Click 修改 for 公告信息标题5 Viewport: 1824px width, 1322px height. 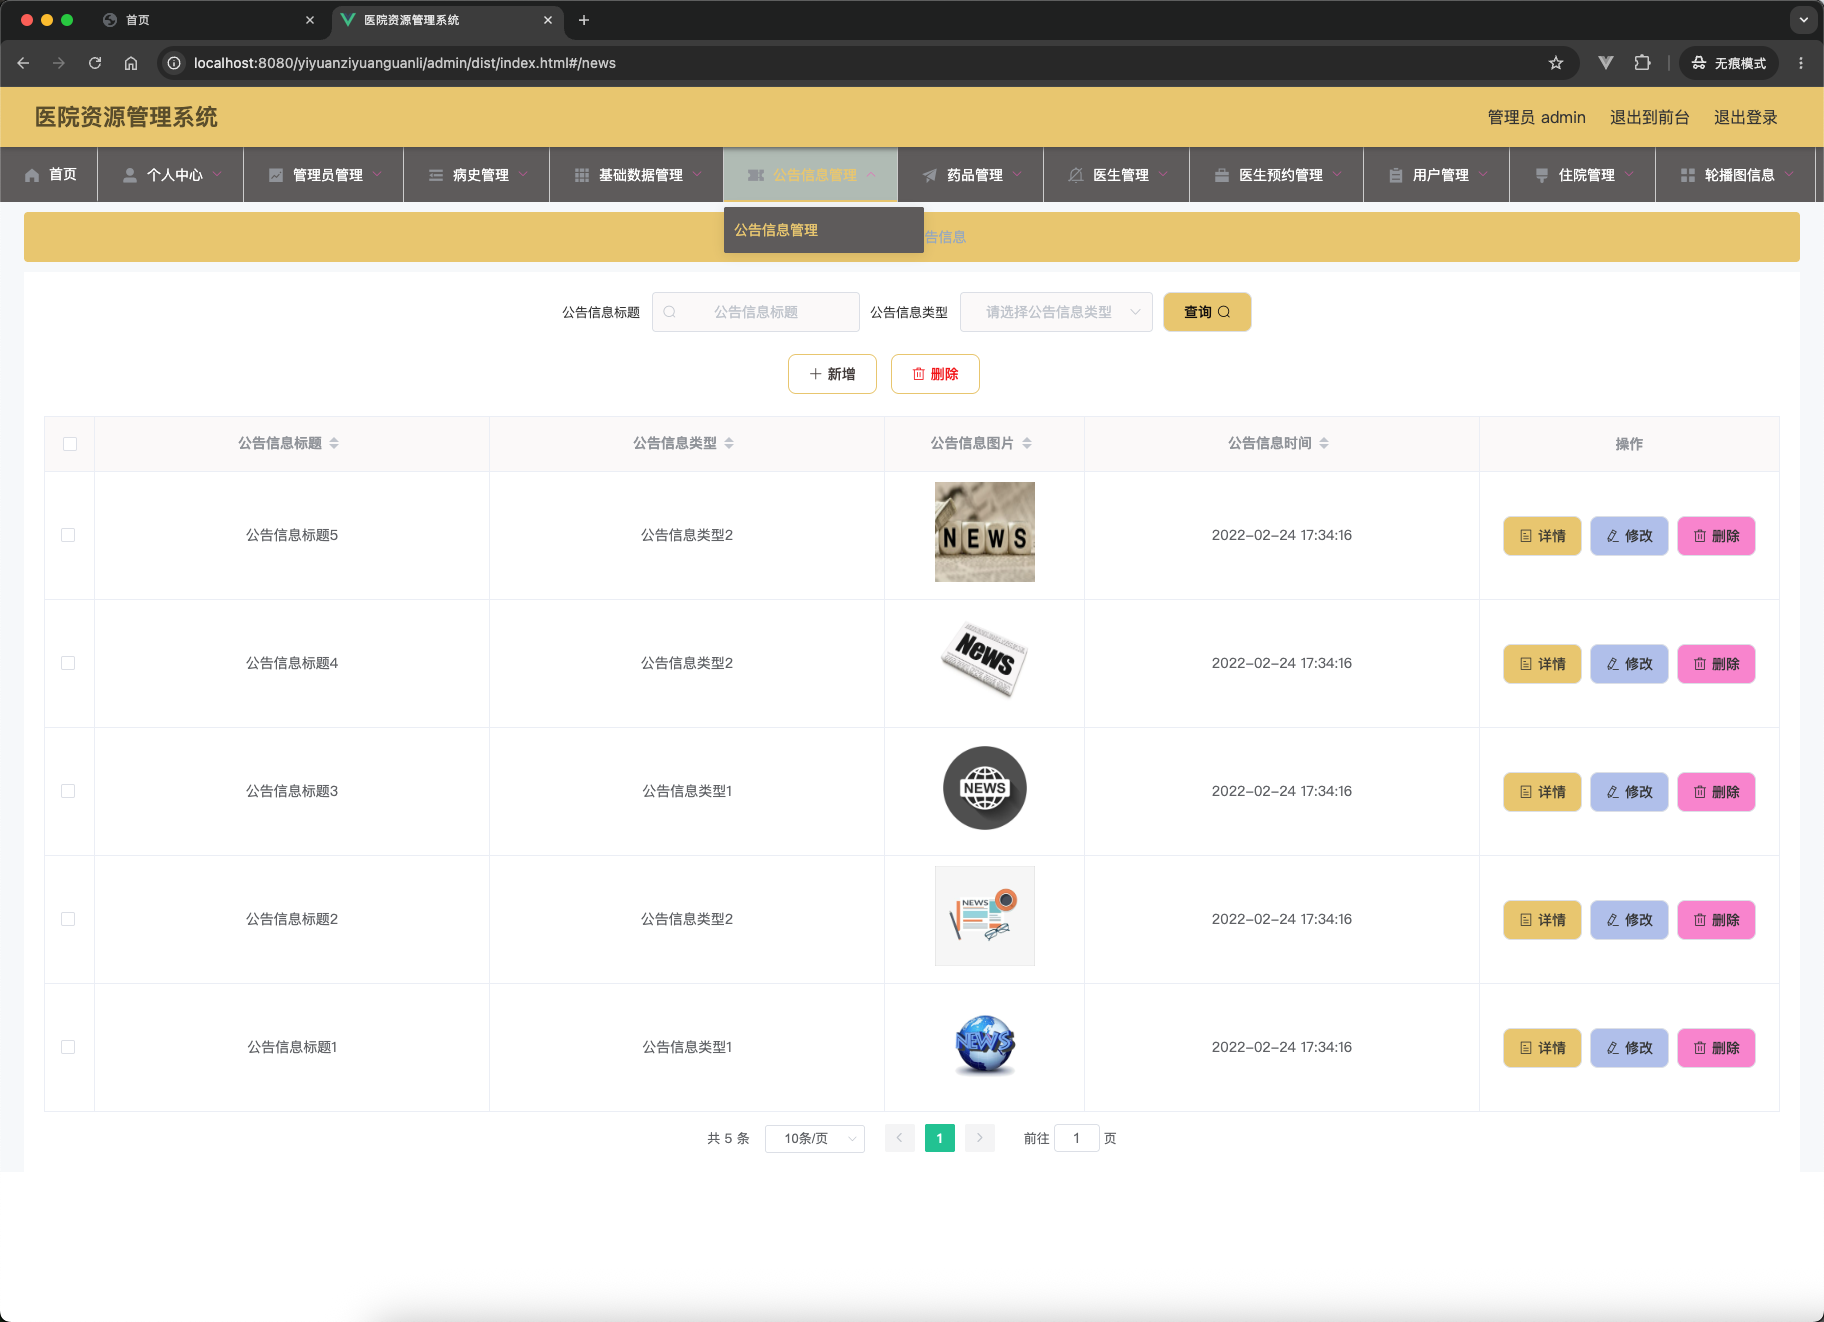pyautogui.click(x=1629, y=536)
